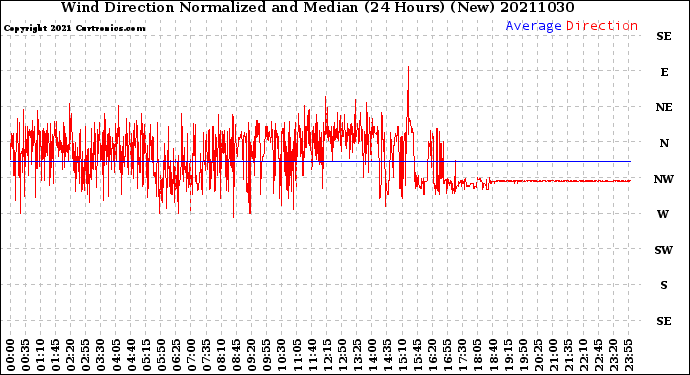Image resolution: width=690 pixels, height=375 pixels.
Task: Click the 22:45 time label
Action: pos(598,355)
